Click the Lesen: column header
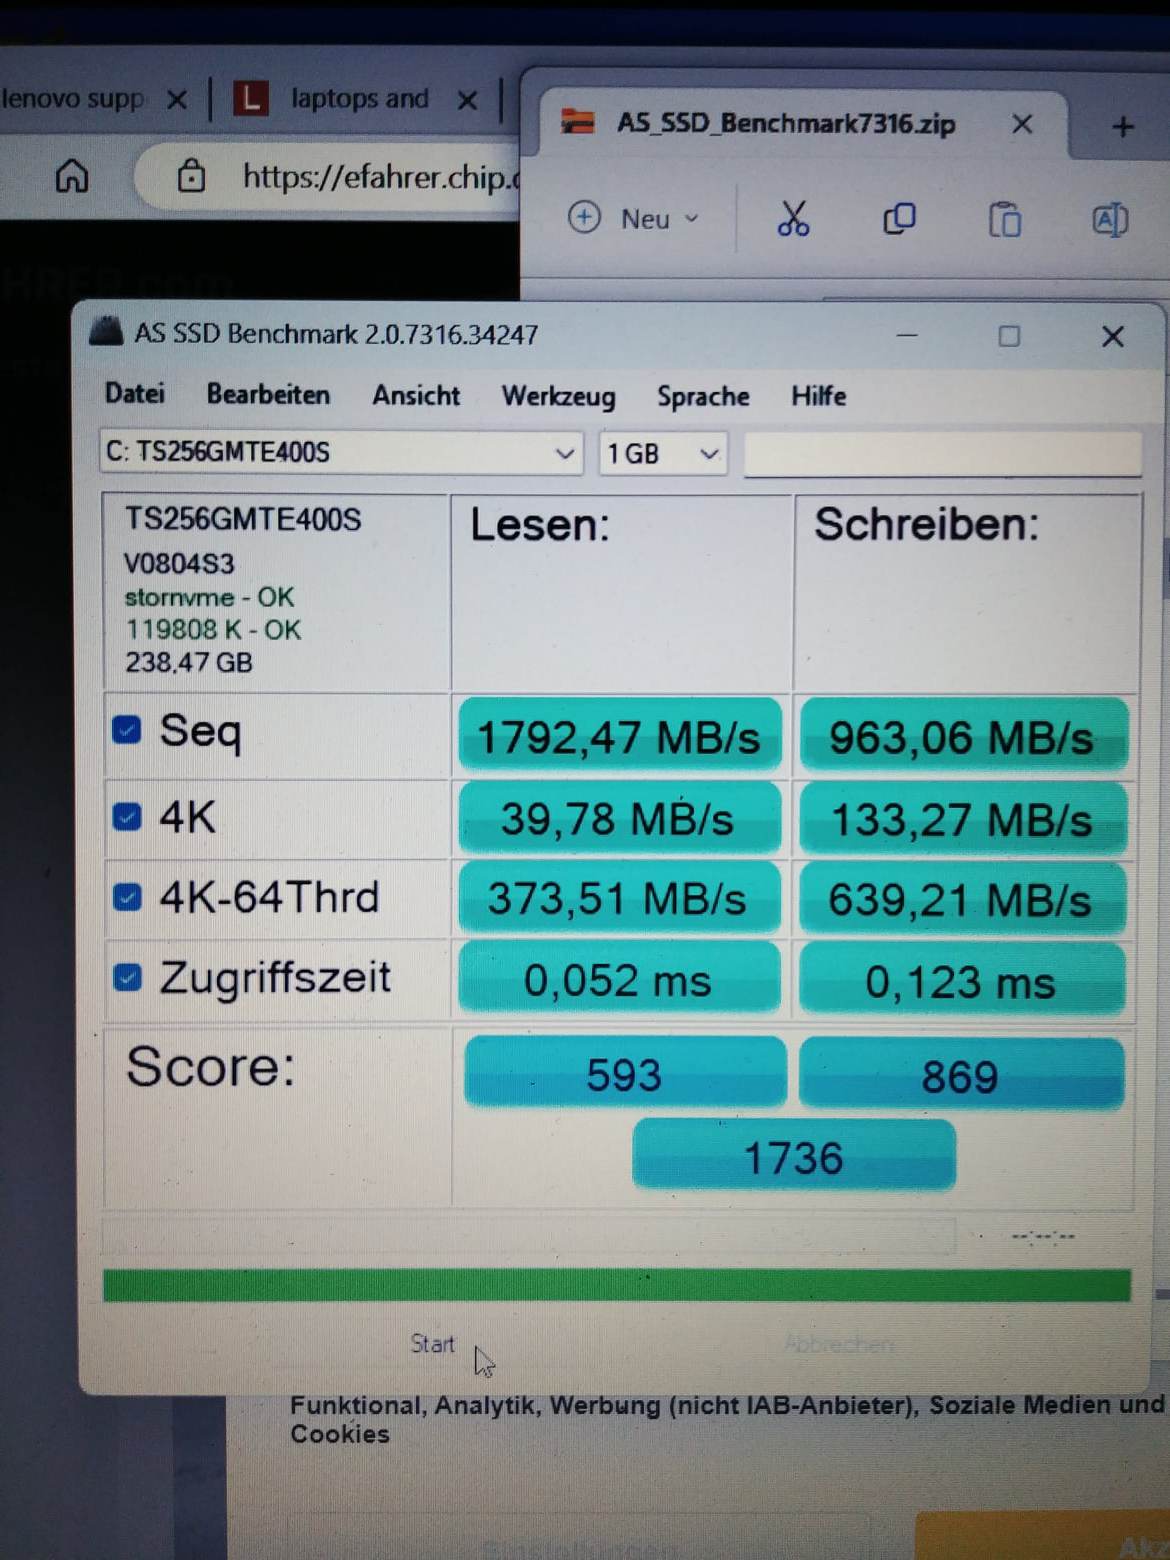1170x1560 pixels. (540, 525)
